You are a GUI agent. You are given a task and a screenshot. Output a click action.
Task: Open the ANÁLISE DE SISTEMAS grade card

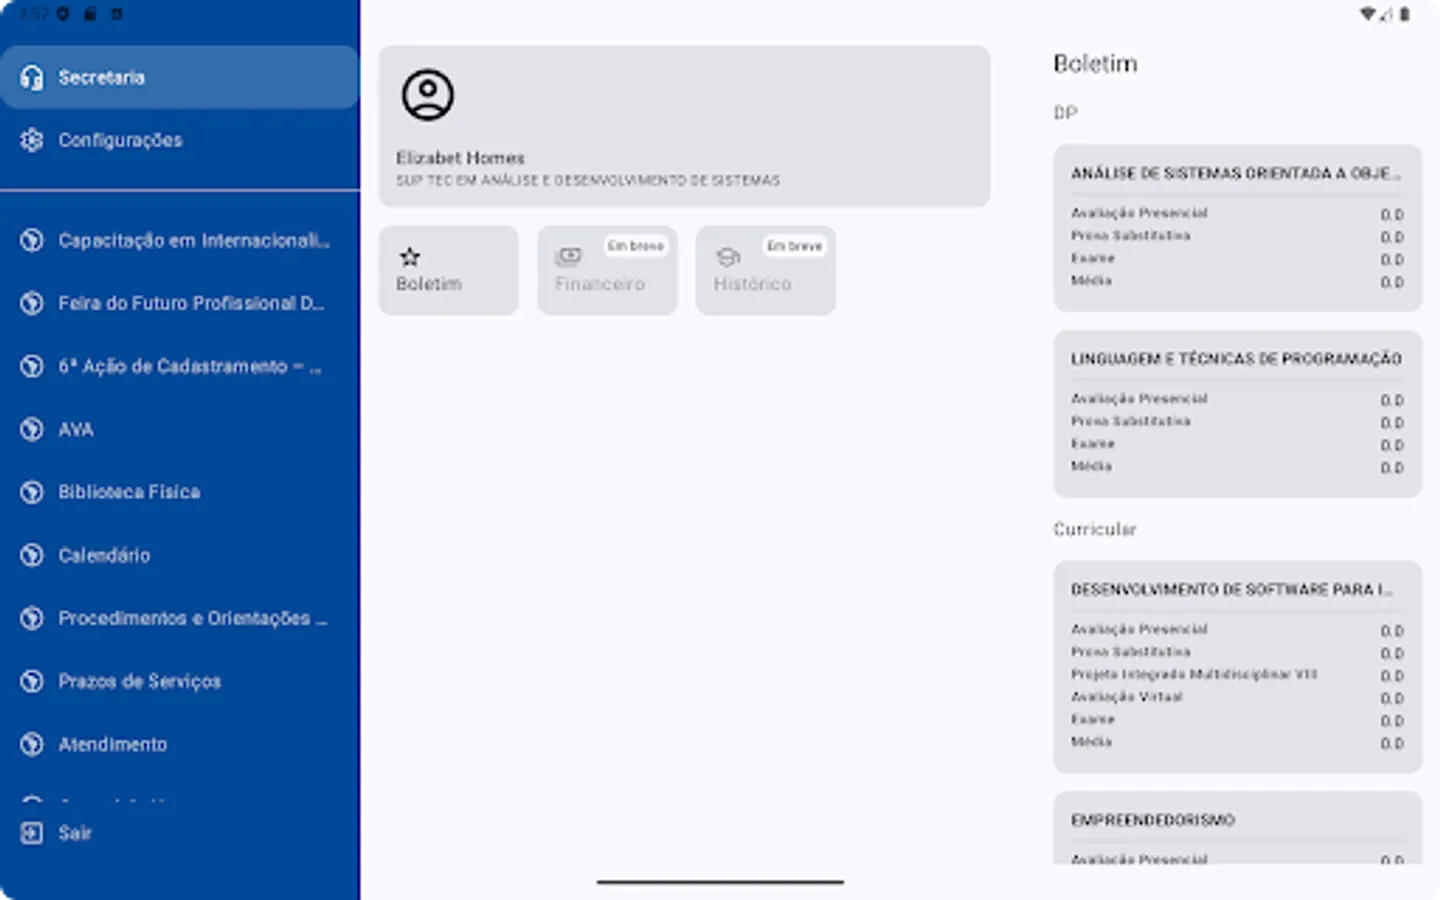pos(1237,227)
